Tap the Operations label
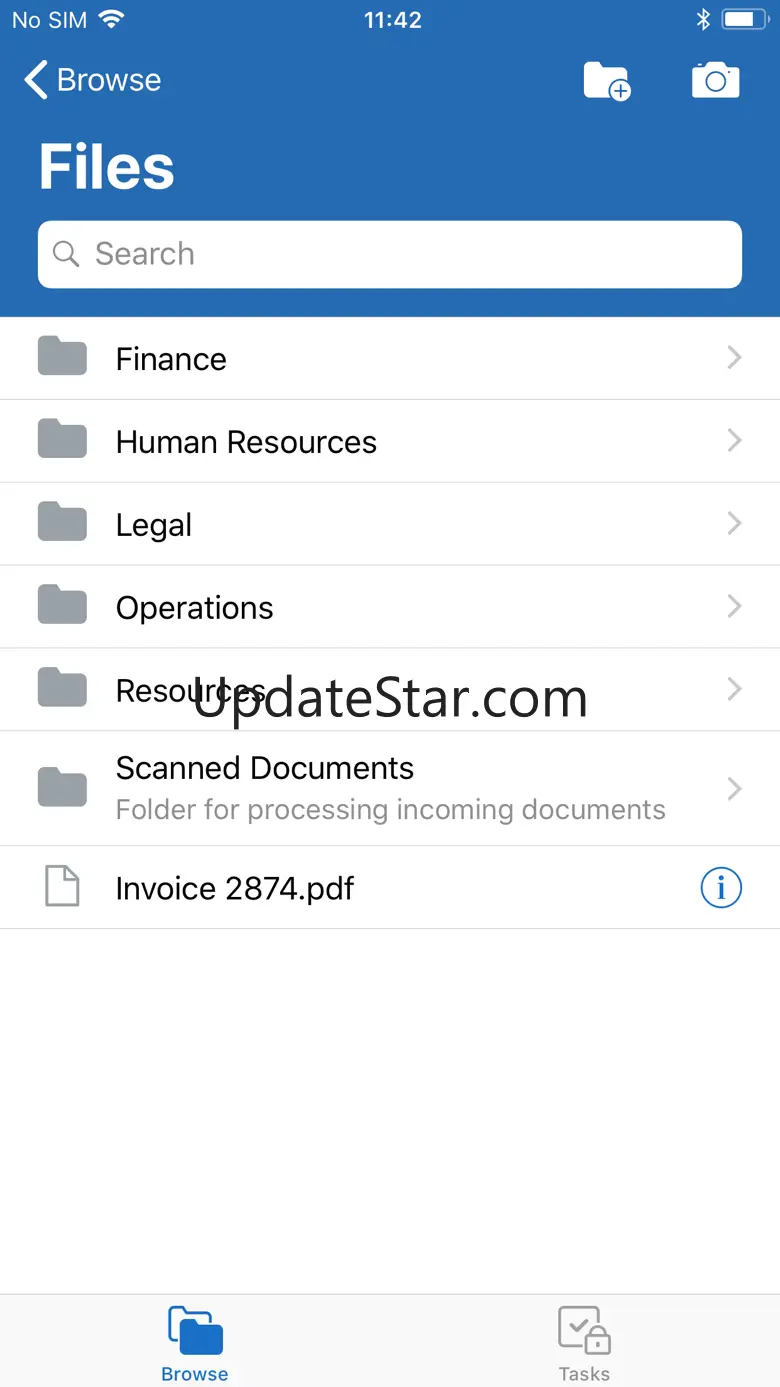 195,609
